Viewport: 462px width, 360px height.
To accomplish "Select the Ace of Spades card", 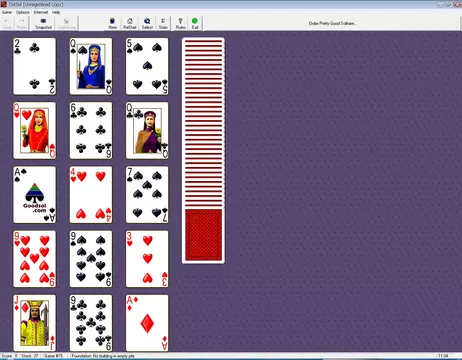I will 34,194.
